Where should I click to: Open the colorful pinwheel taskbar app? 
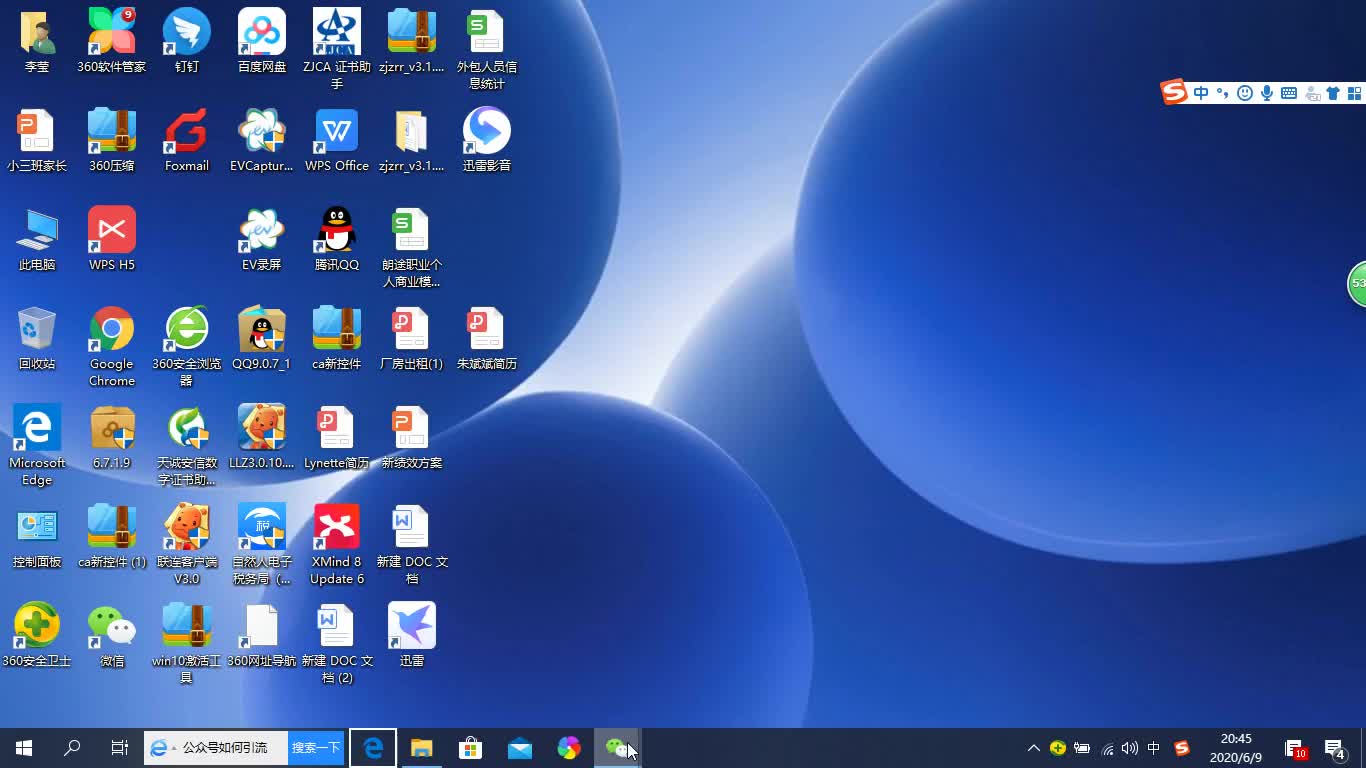569,748
